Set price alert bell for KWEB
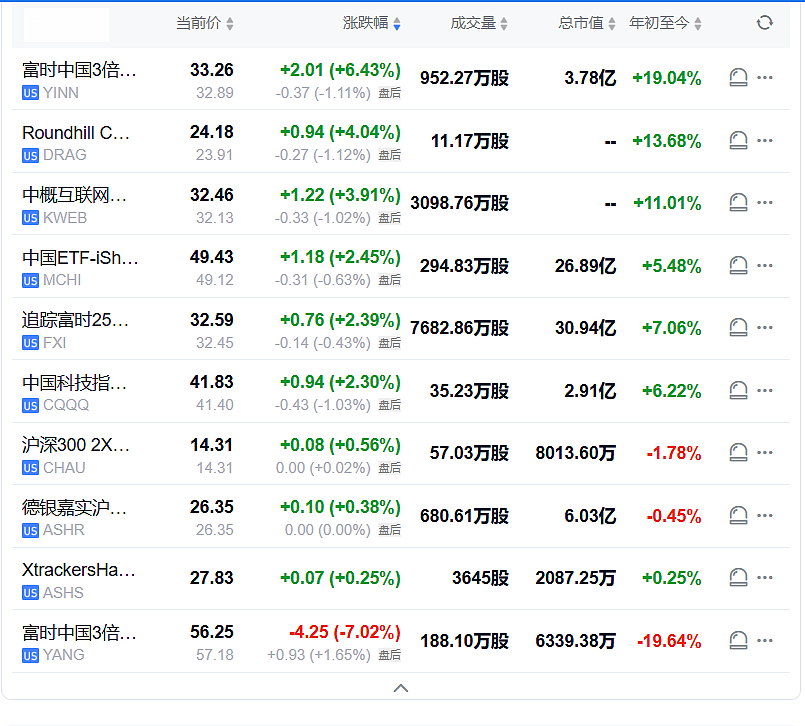Screen dimensions: 805x726 (738, 202)
